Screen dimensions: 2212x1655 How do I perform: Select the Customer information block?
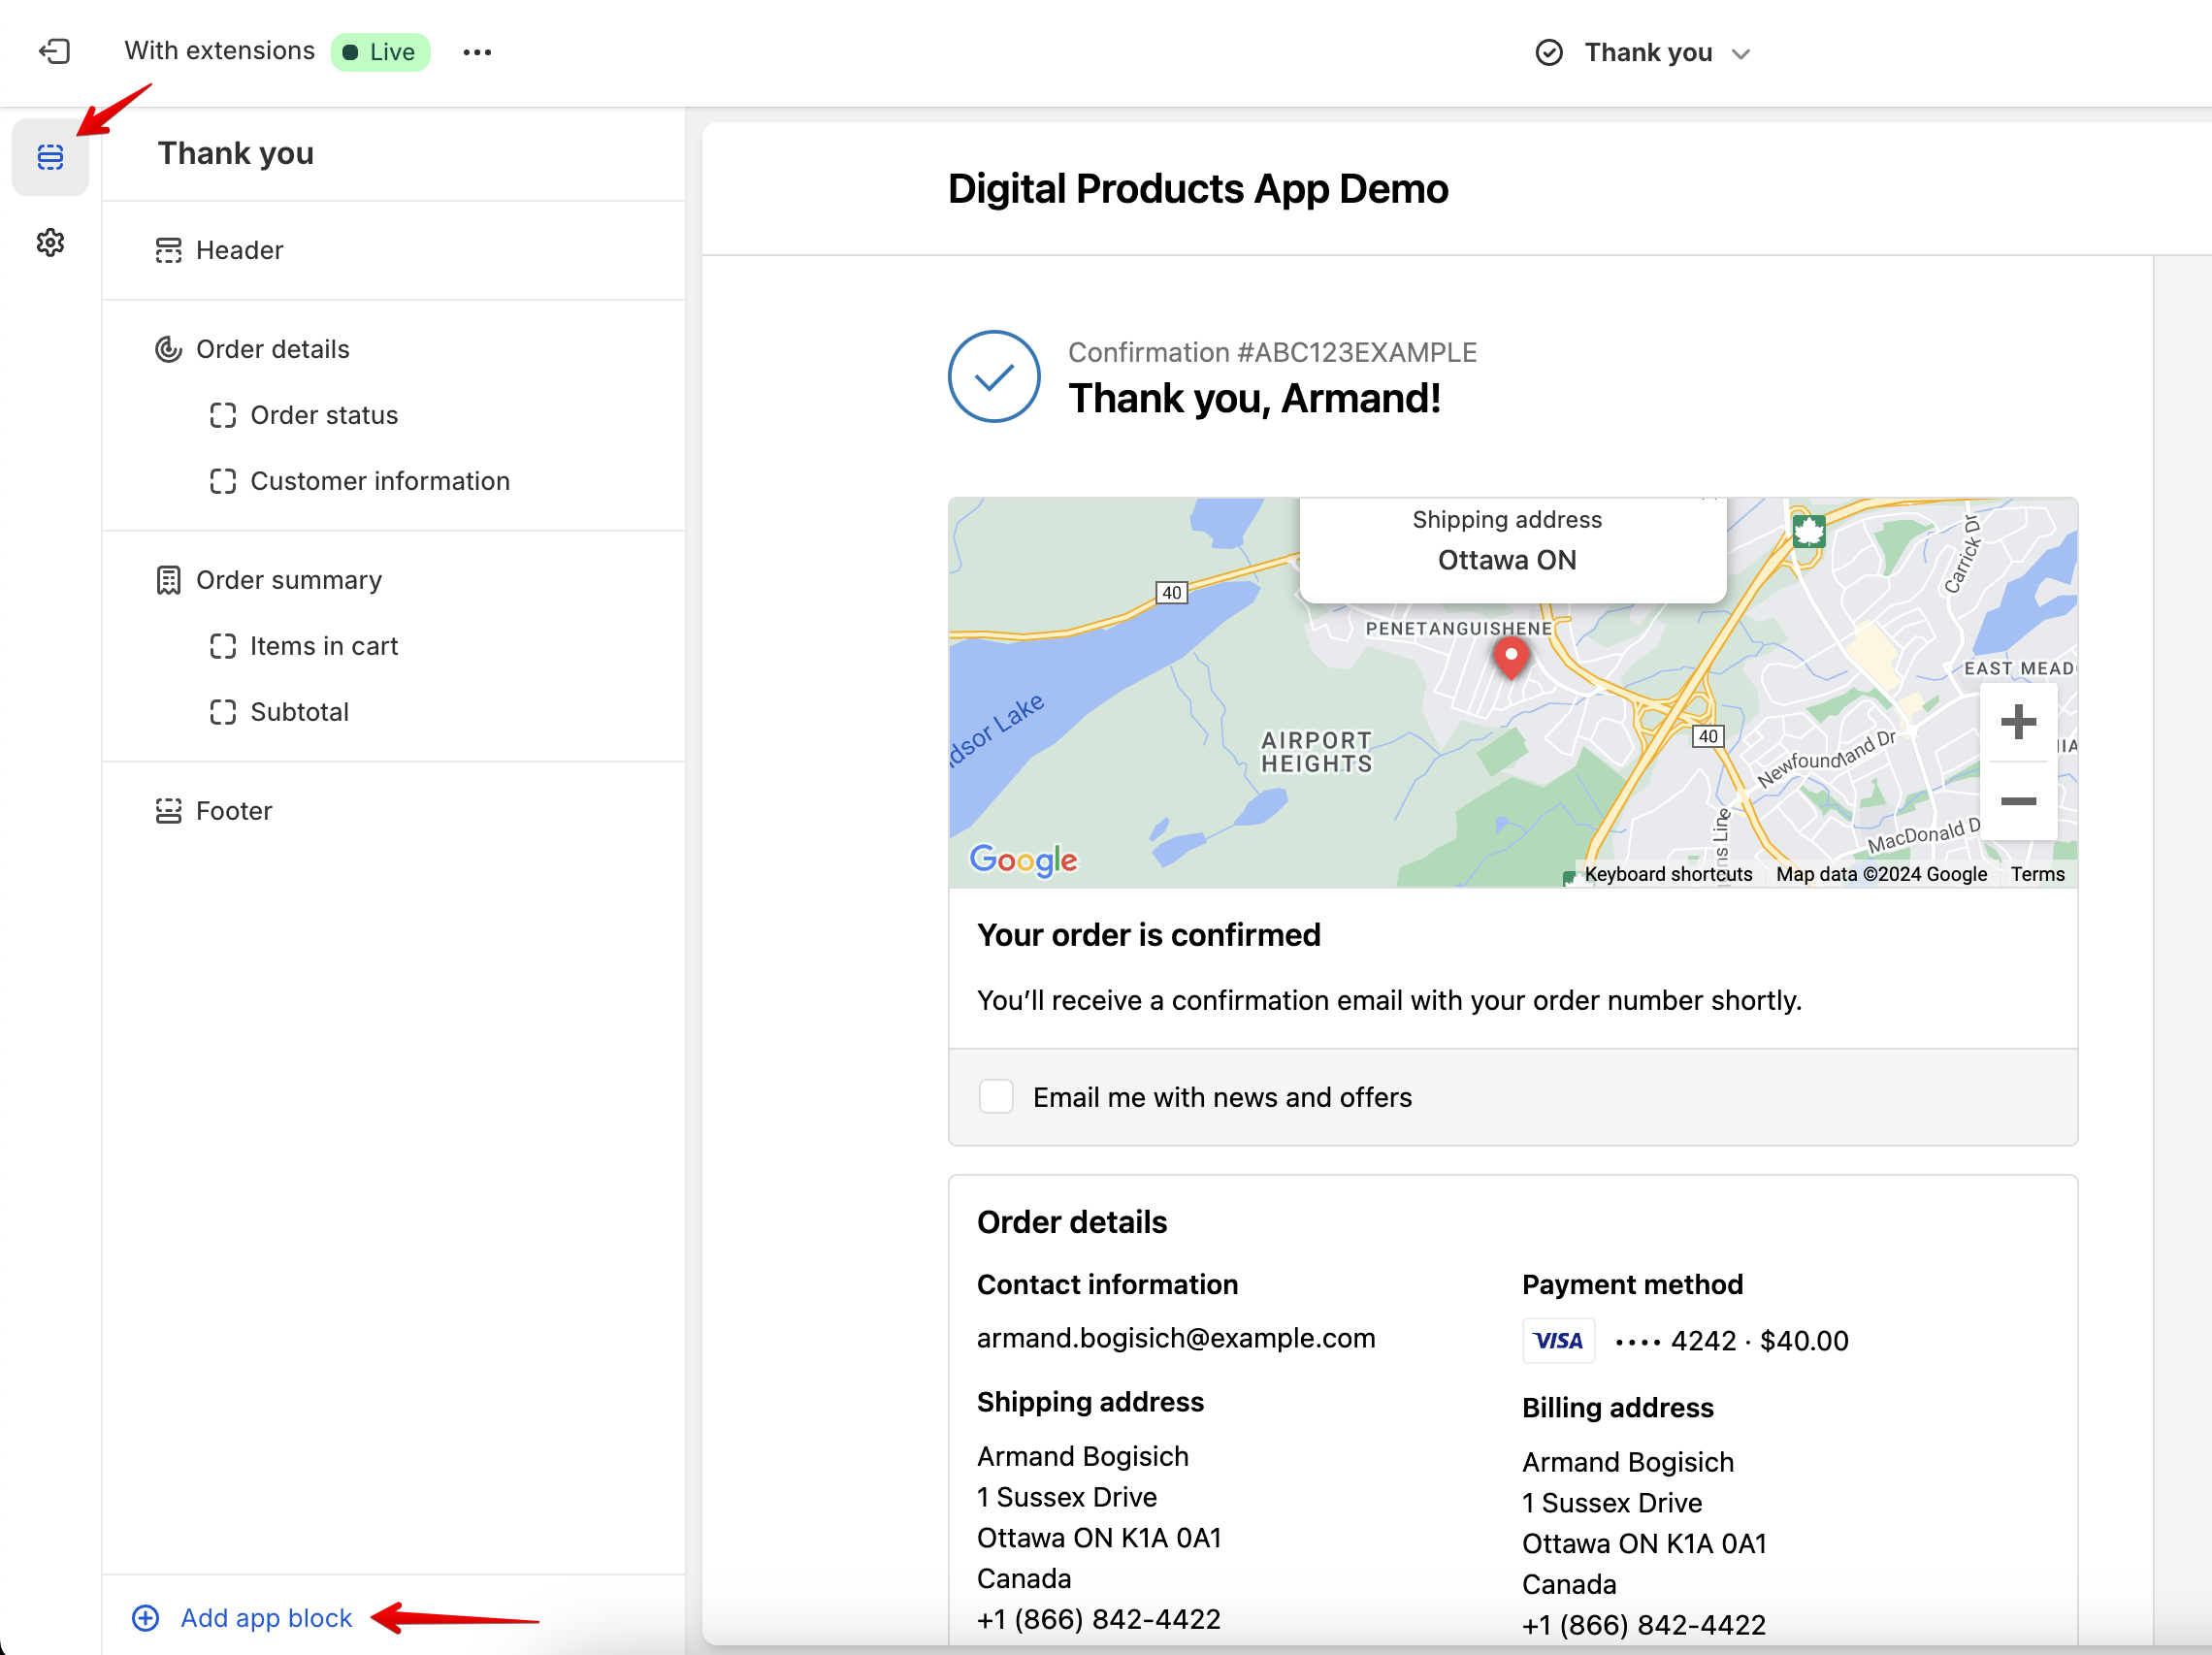click(x=379, y=481)
